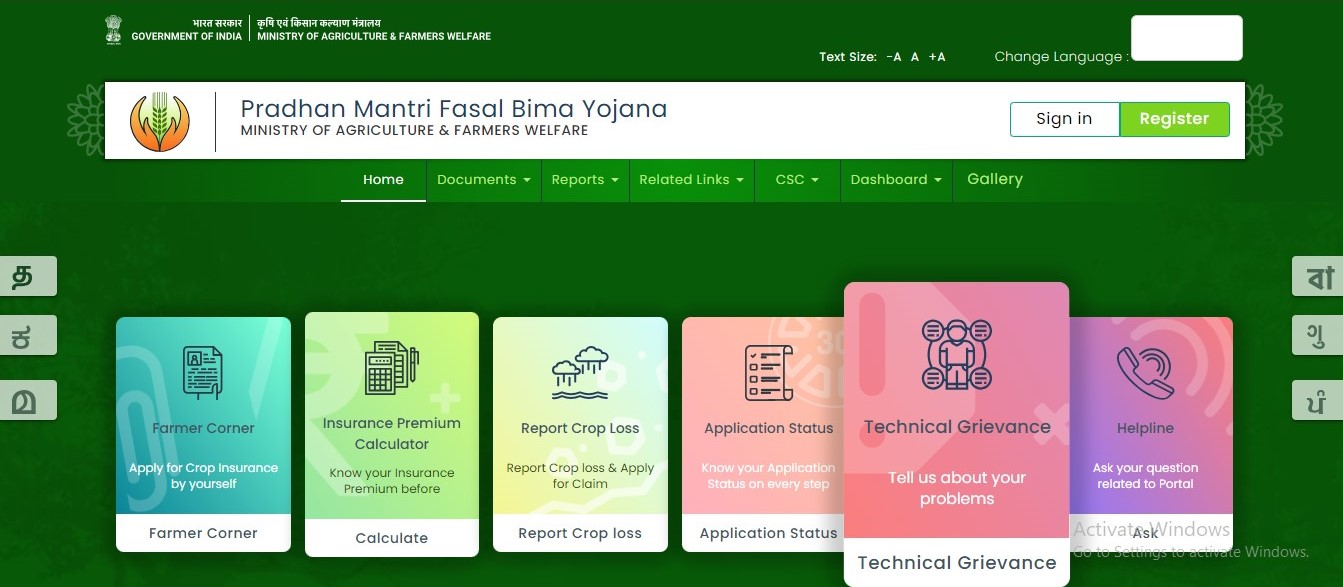This screenshot has height=587, width=1343.
Task: Click the Pradhan Mantri Fasal Bima Yojana title
Action: point(453,109)
